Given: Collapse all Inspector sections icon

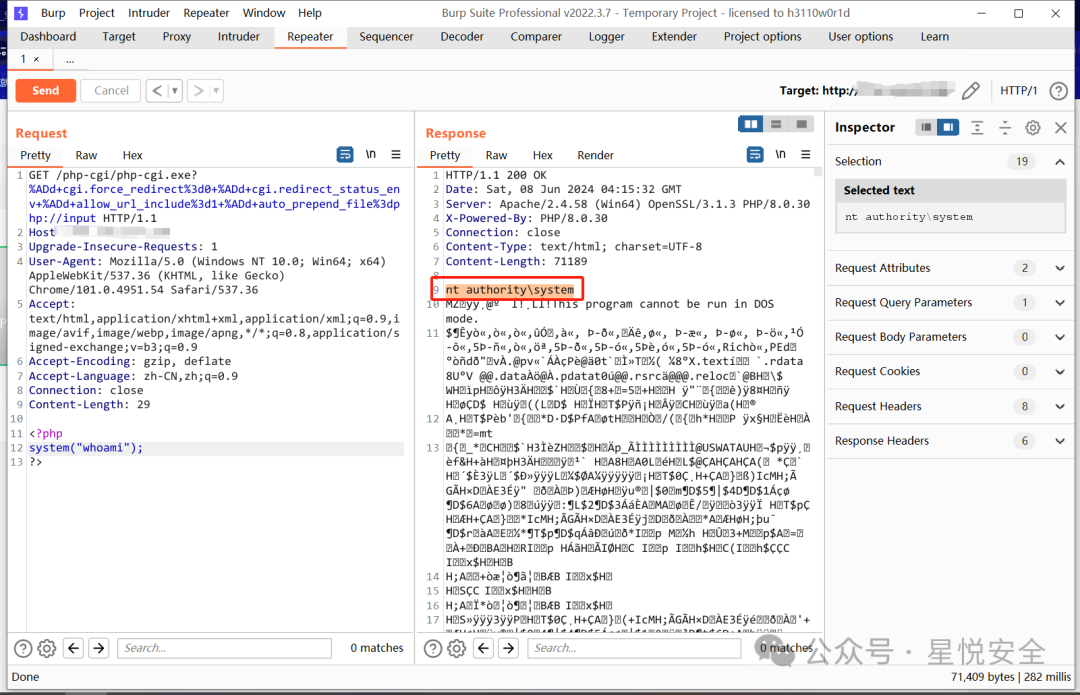Looking at the screenshot, I should 1005,127.
